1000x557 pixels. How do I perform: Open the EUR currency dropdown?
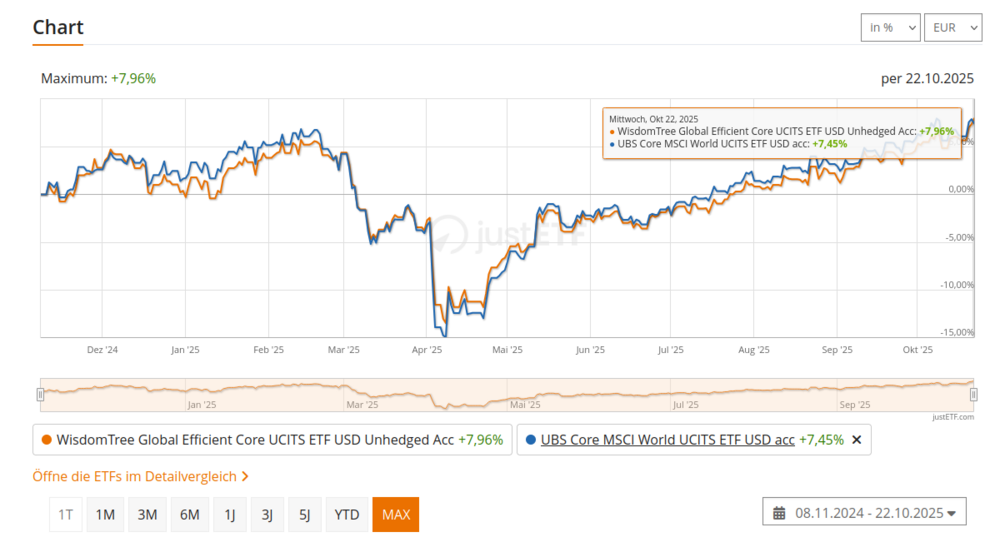[953, 28]
